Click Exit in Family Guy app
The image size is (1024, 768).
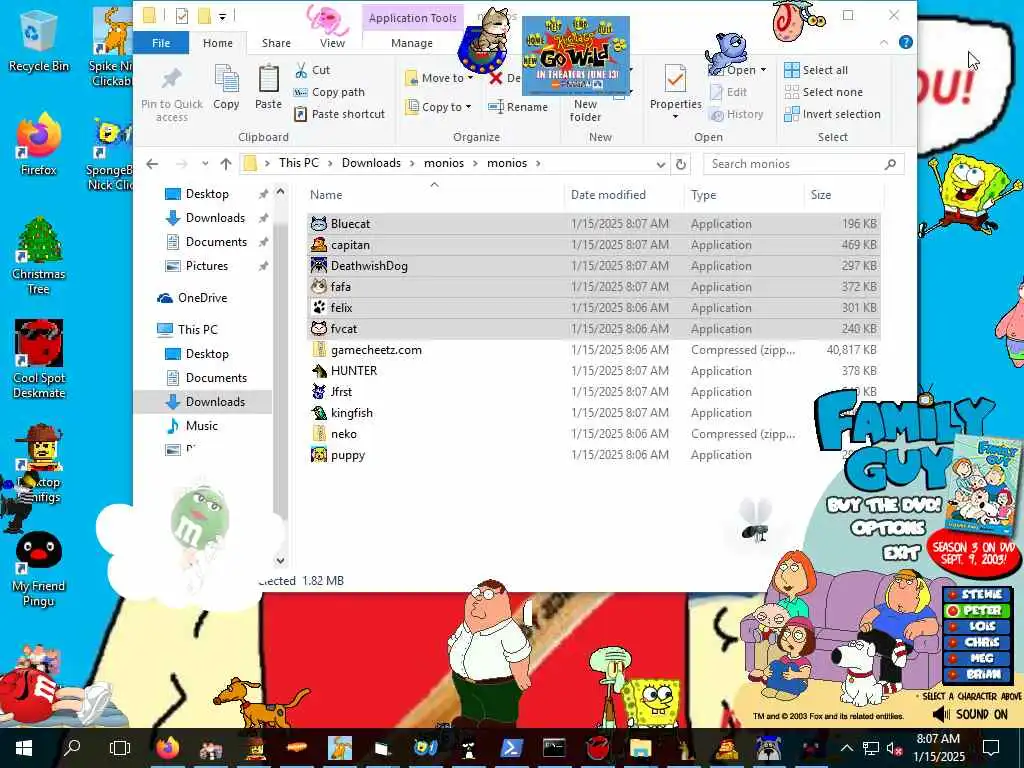[x=901, y=554]
